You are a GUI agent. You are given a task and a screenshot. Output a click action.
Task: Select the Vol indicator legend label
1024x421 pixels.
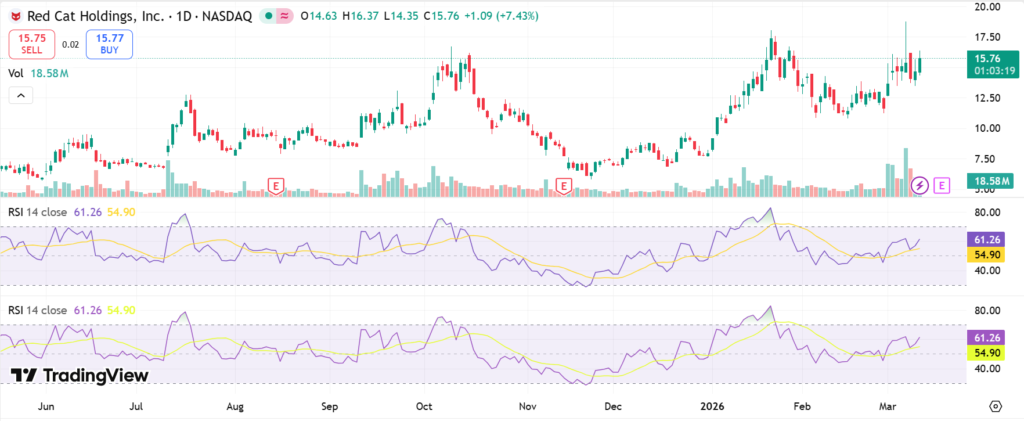(x=16, y=73)
